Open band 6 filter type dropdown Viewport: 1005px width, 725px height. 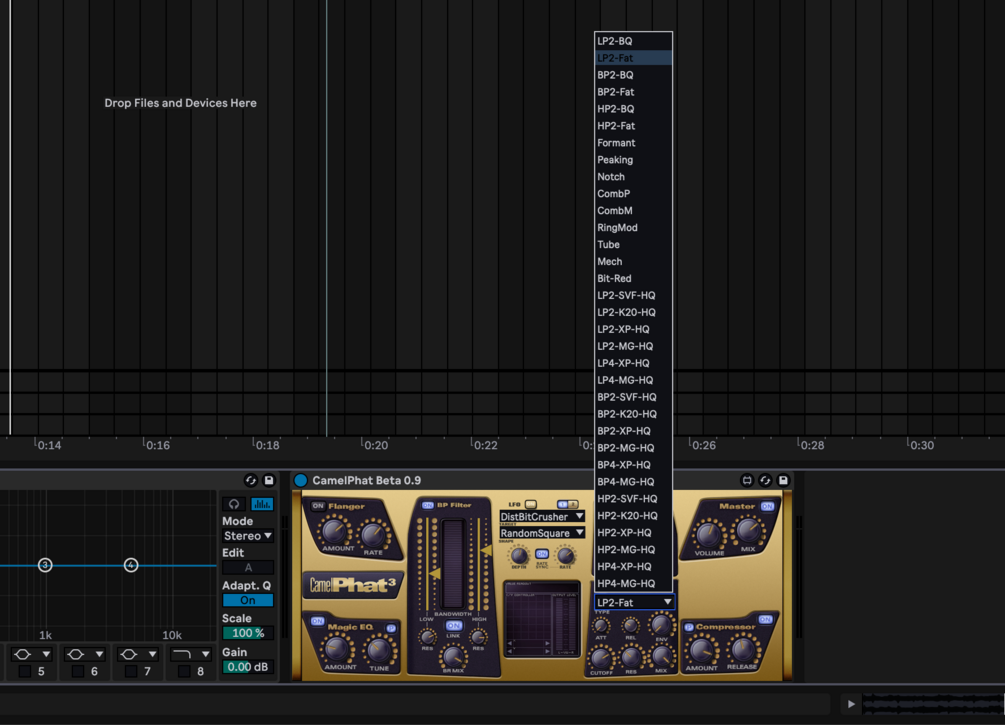coord(84,654)
